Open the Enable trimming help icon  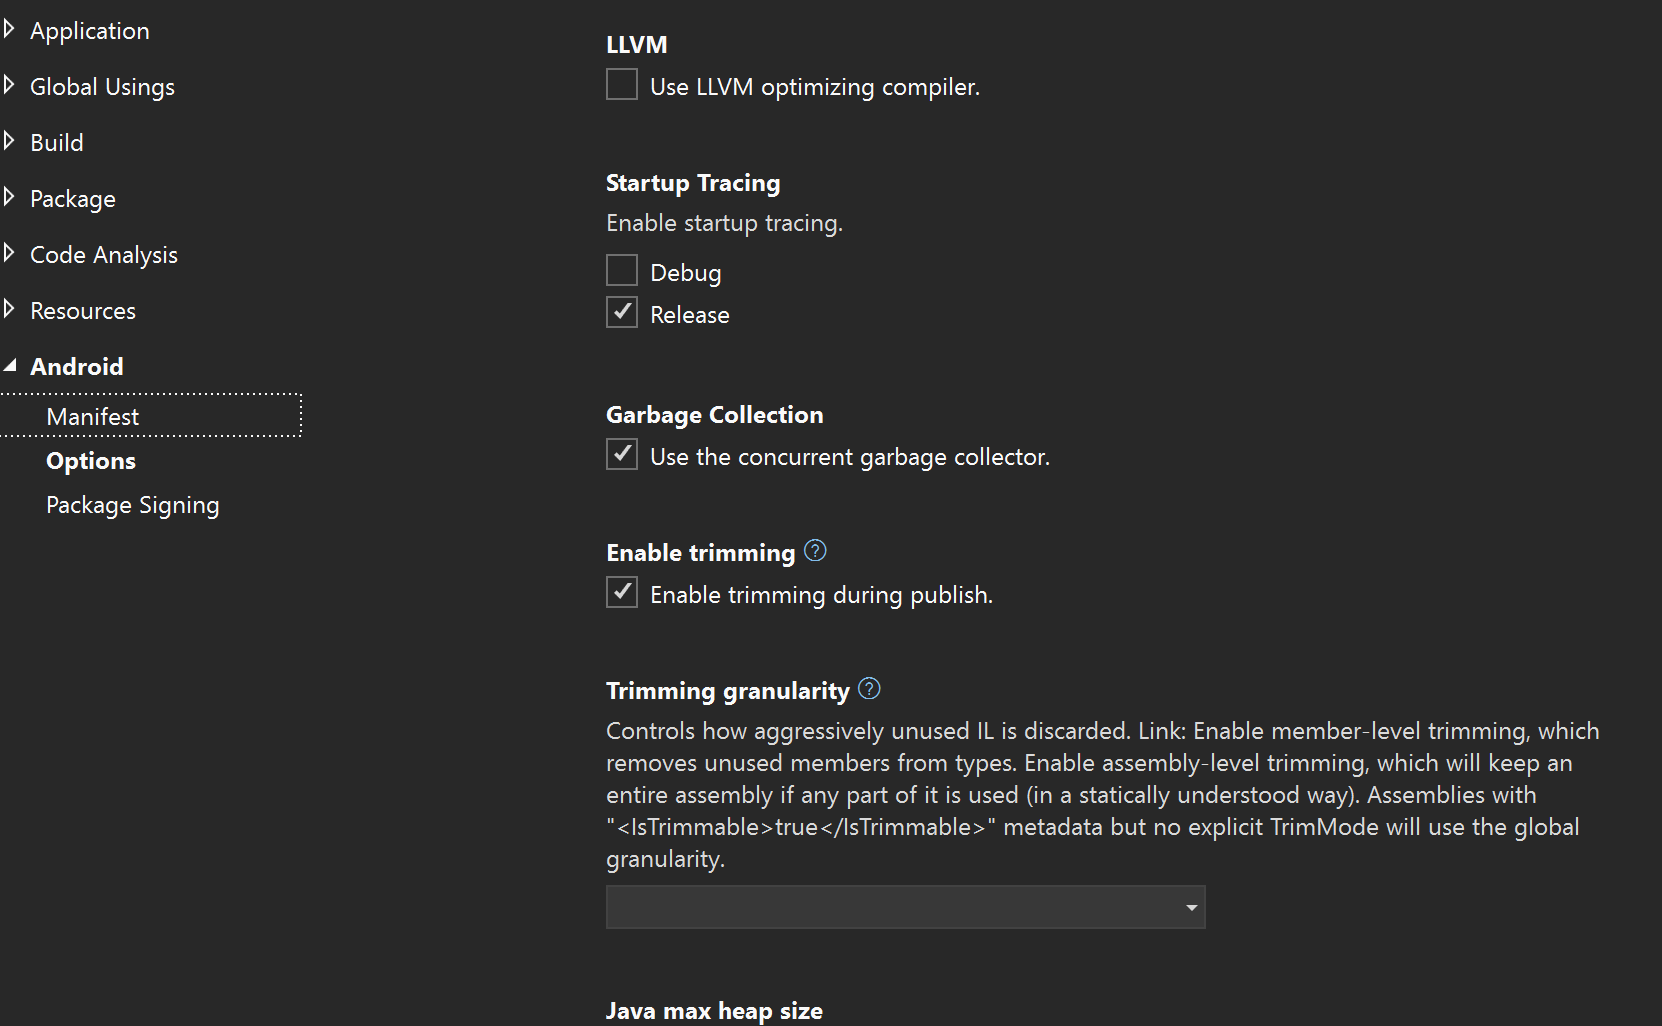coord(815,551)
